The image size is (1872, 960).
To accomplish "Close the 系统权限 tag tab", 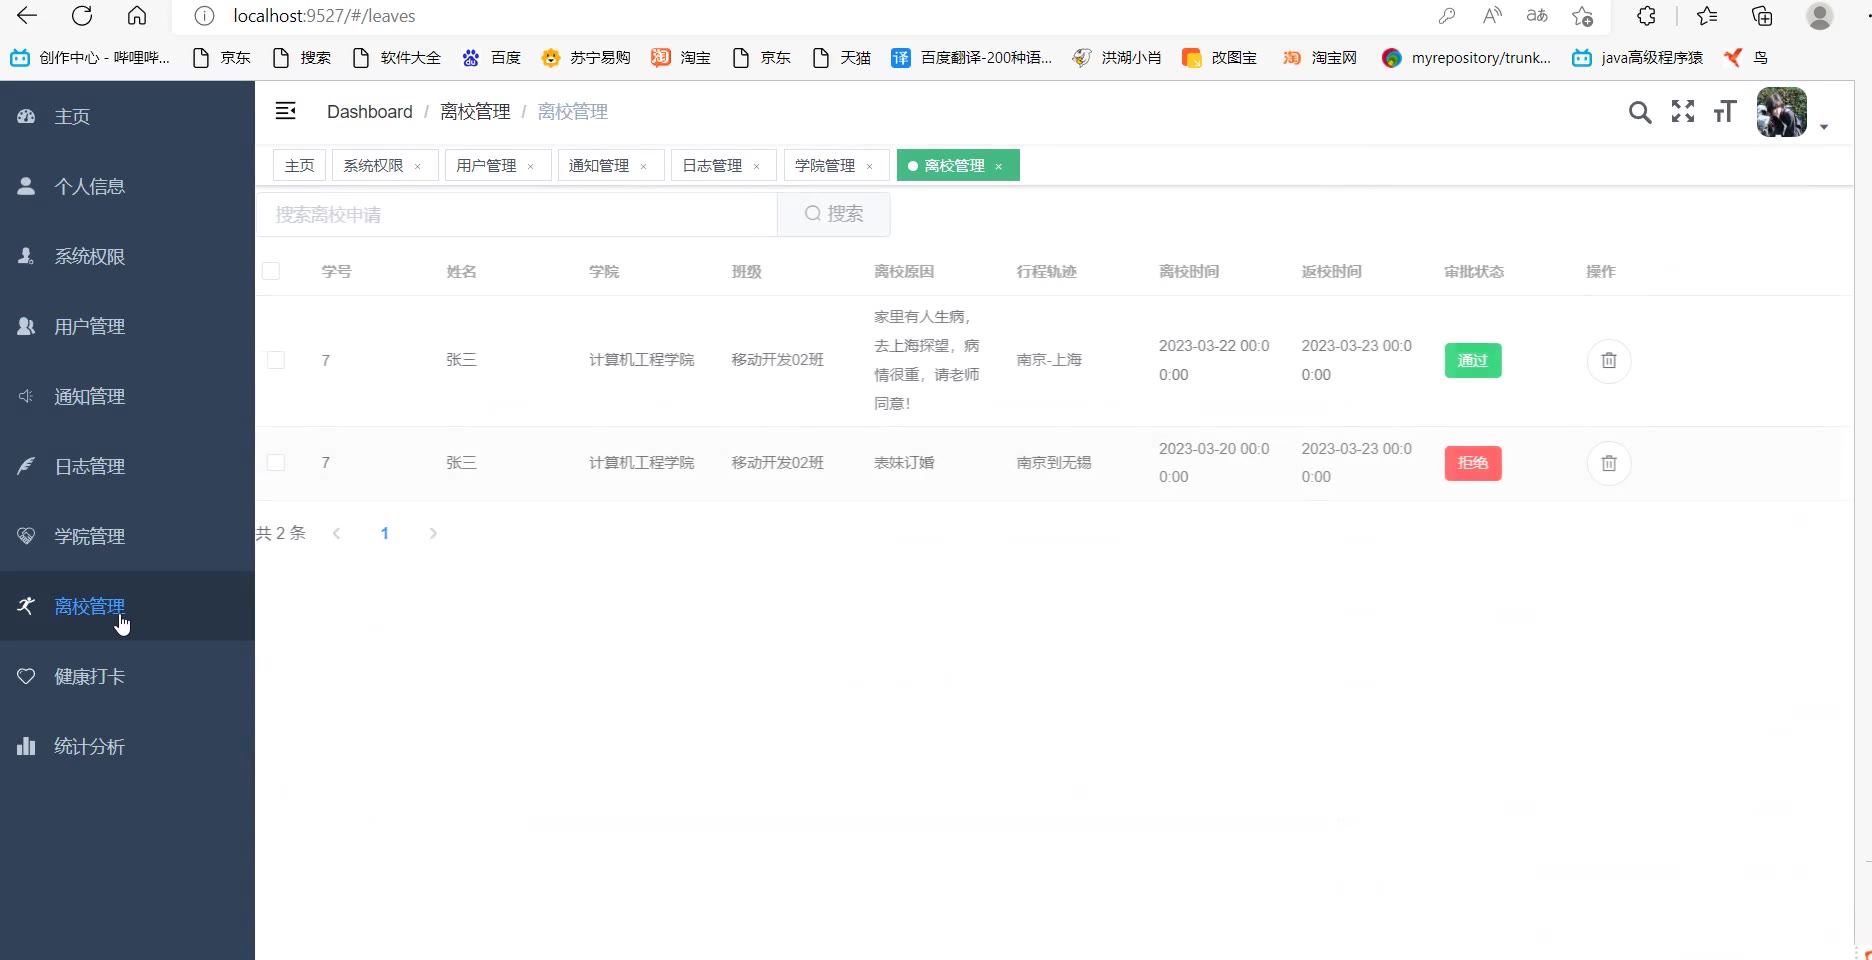I will (x=418, y=166).
